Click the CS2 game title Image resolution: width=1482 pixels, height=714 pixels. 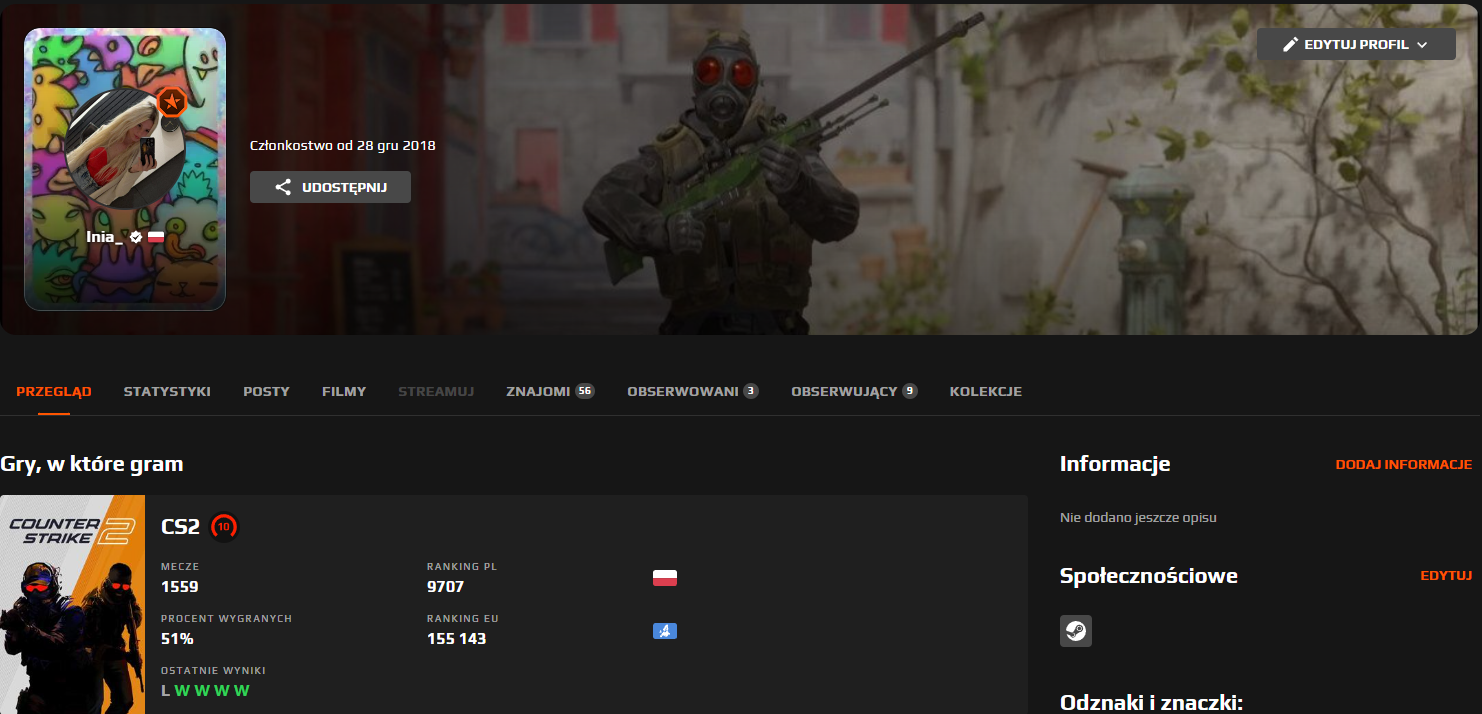point(181,526)
